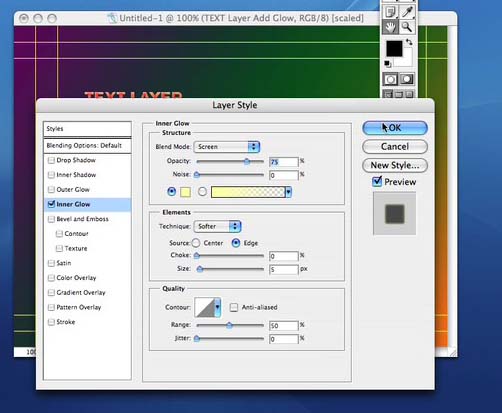Expand the Contour curve picker arrow
502x413 pixels.
coord(218,307)
